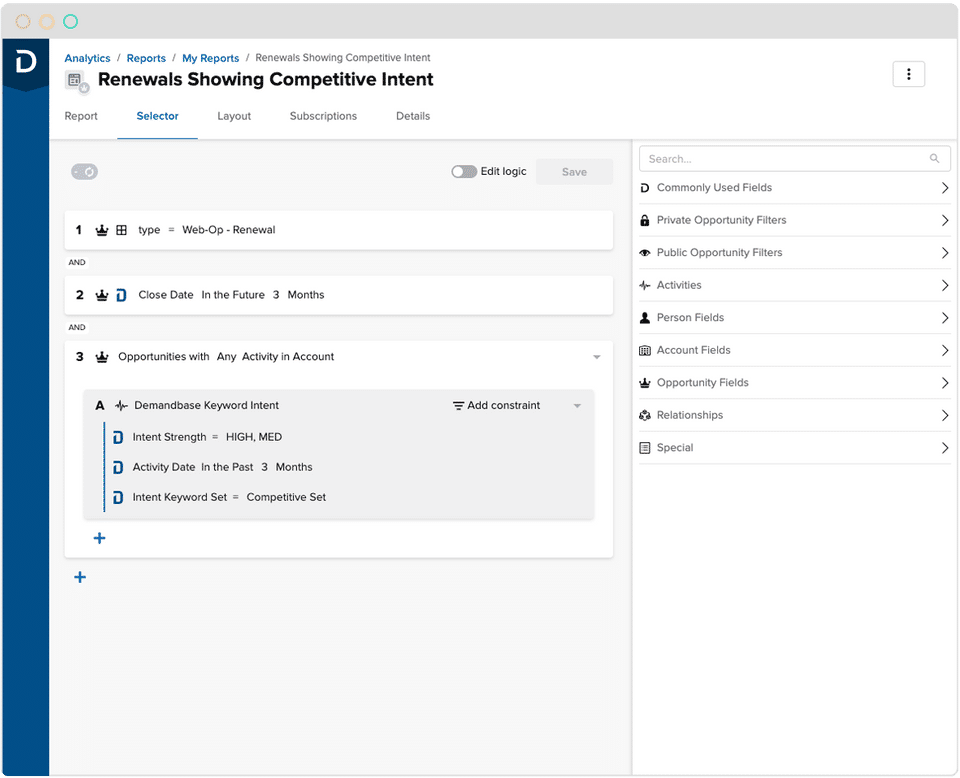Go to Reports breadcrumb link

pyautogui.click(x=146, y=58)
